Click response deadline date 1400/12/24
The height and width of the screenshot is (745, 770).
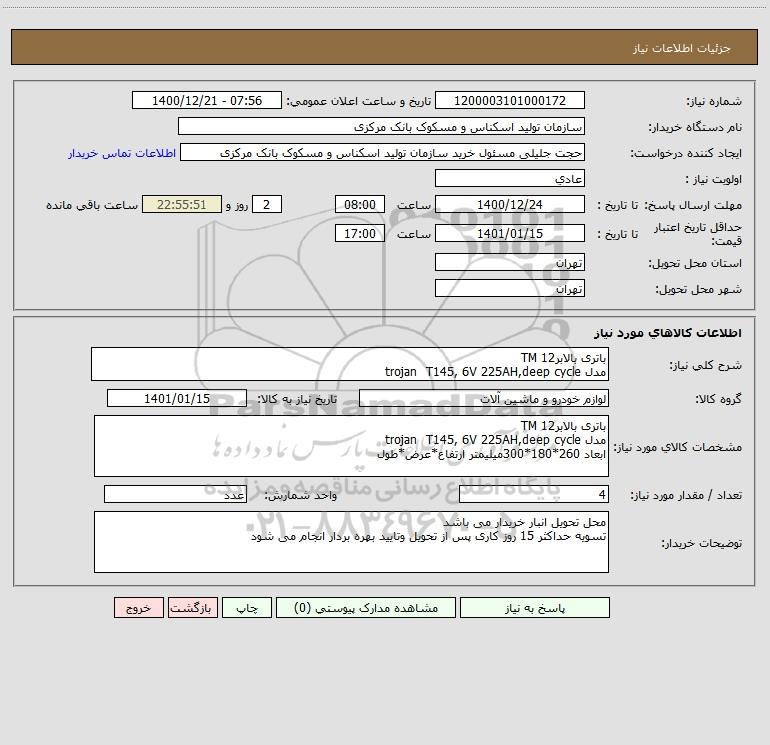pyautogui.click(x=510, y=204)
